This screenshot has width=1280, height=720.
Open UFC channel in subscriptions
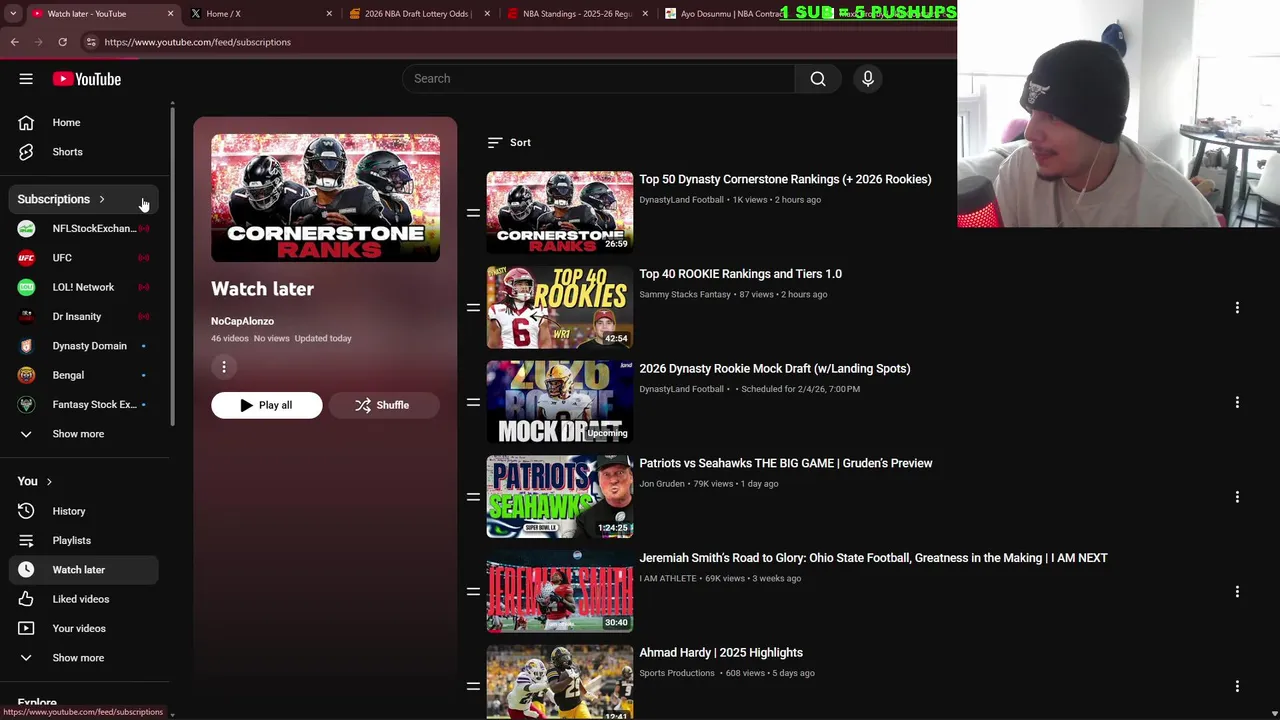(x=84, y=258)
